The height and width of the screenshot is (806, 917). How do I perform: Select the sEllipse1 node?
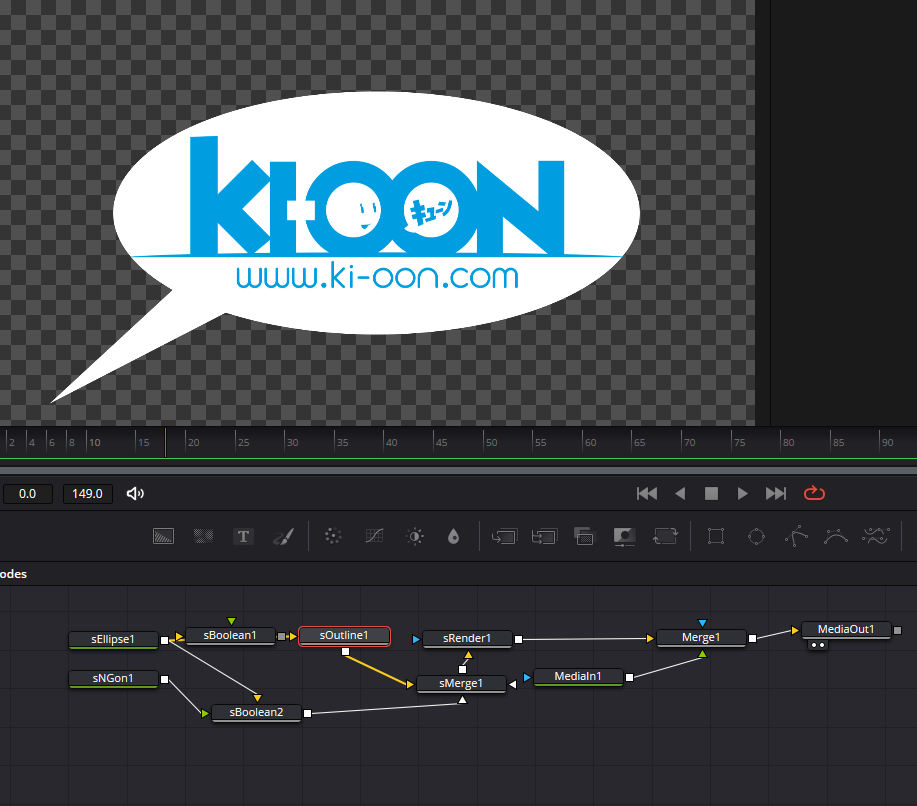113,639
